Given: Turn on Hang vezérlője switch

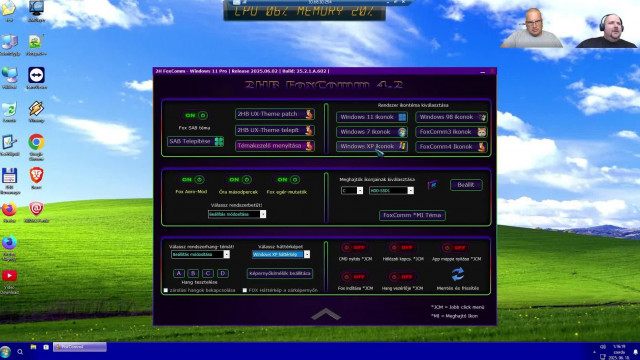Looking at the screenshot, I should 402,277.
